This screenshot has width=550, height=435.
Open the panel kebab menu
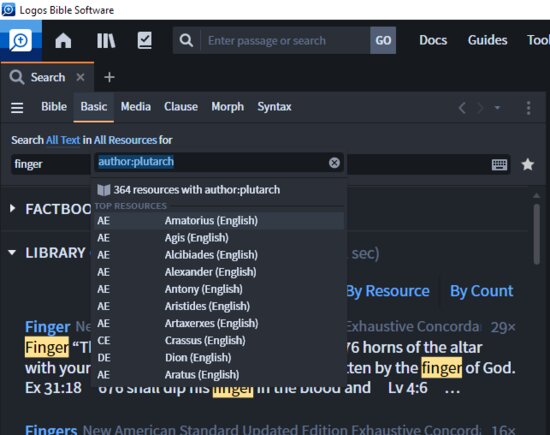pos(529,108)
